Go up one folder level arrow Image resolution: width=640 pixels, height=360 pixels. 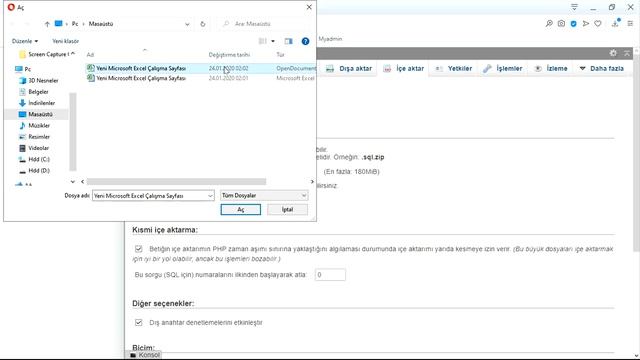click(47, 24)
